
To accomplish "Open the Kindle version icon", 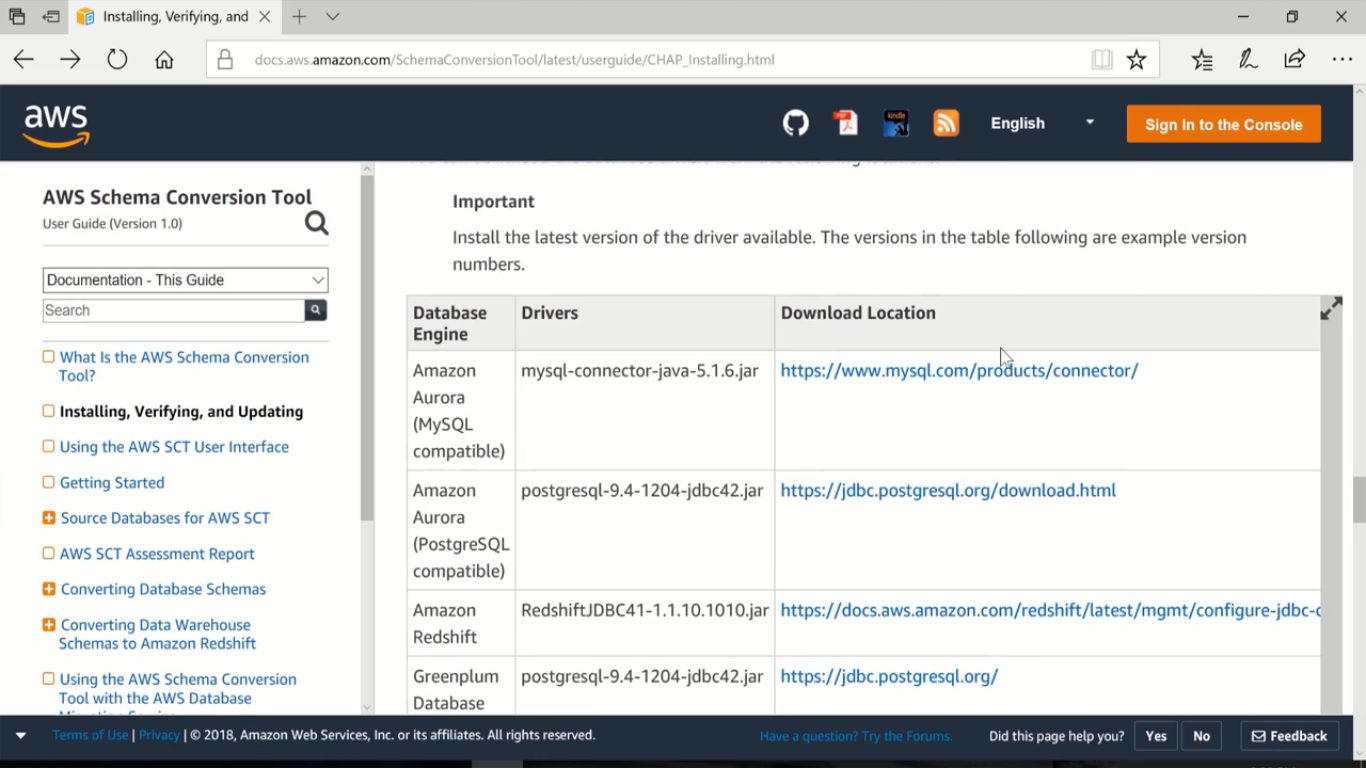I will point(896,123).
